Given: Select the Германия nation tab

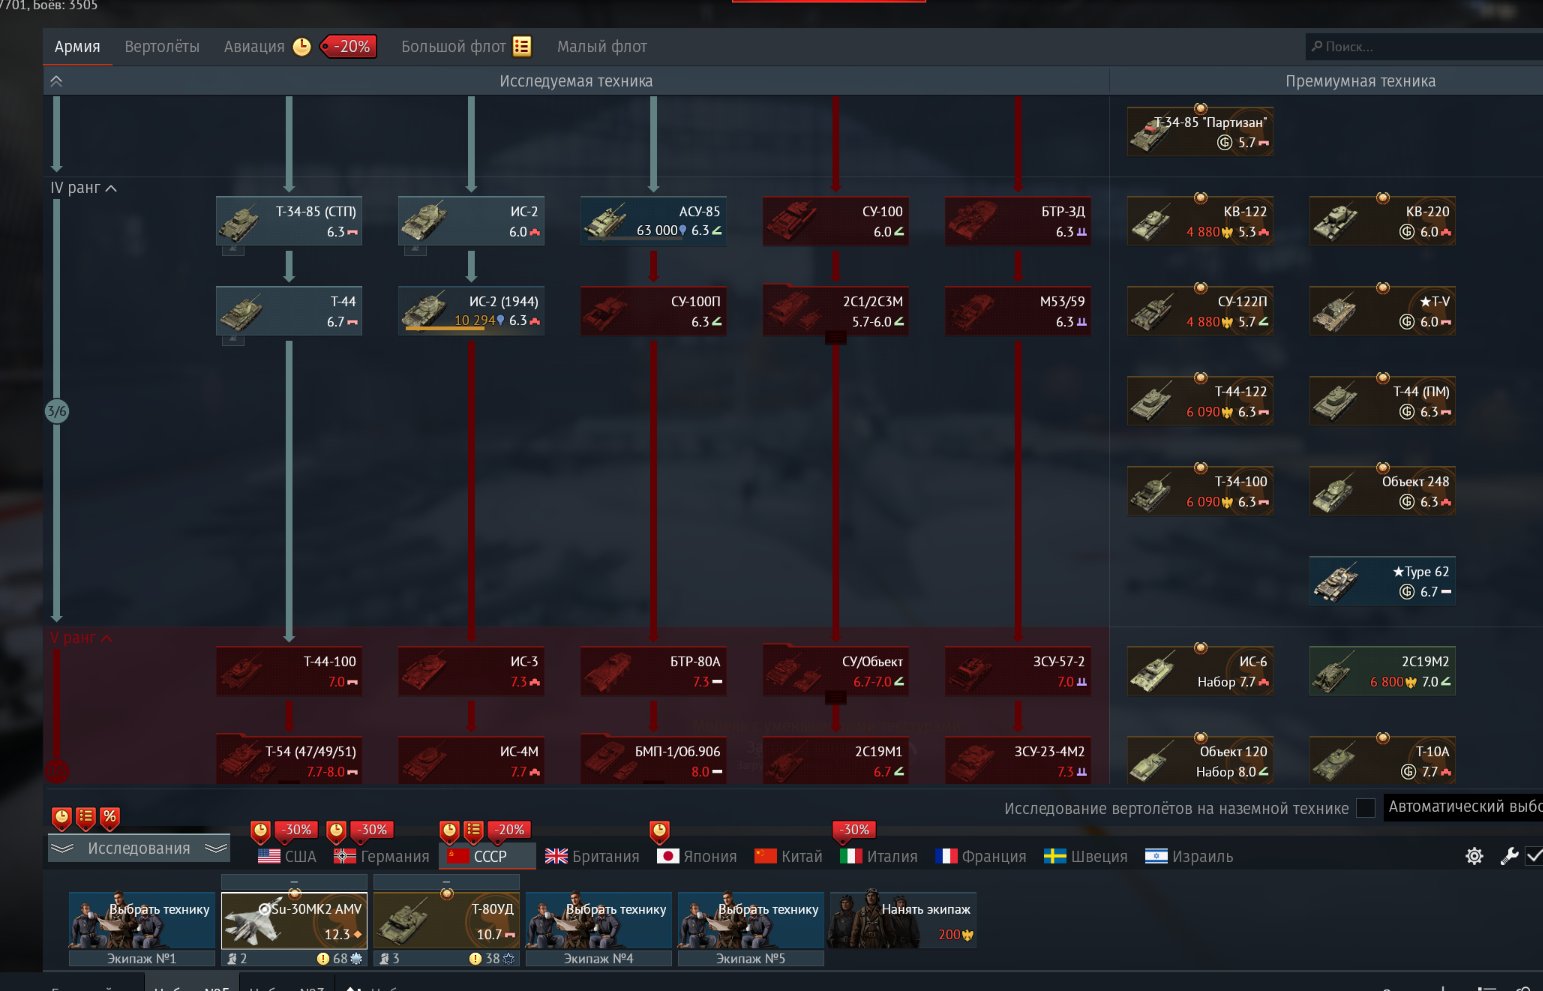Looking at the screenshot, I should pyautogui.click(x=382, y=856).
